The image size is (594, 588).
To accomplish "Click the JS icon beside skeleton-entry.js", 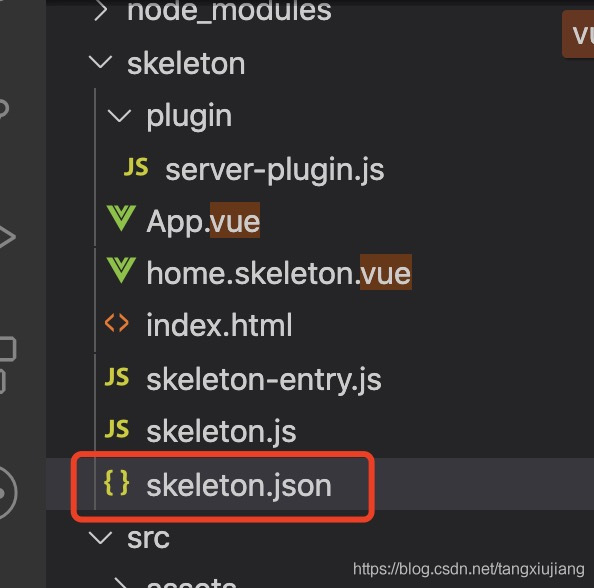I will click(117, 377).
